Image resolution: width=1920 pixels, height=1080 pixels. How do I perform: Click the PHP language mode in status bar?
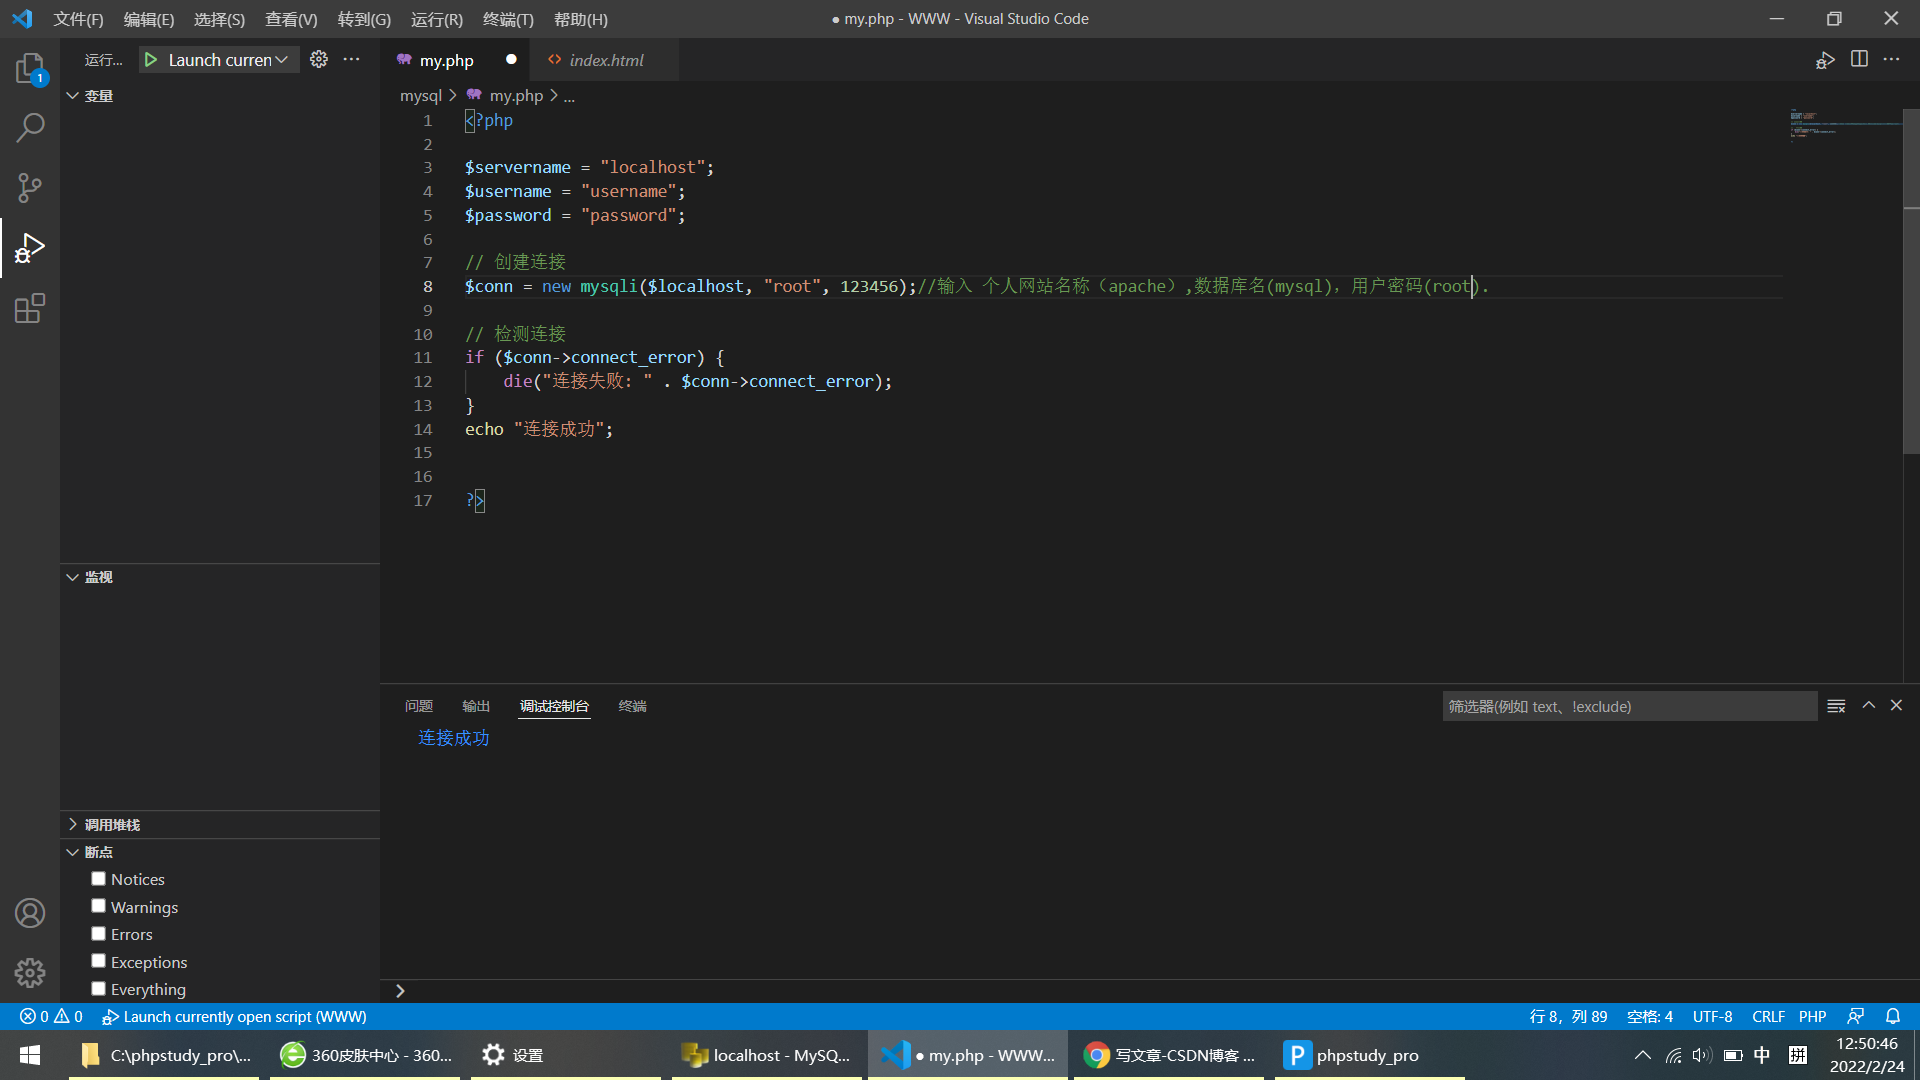click(x=1812, y=1016)
